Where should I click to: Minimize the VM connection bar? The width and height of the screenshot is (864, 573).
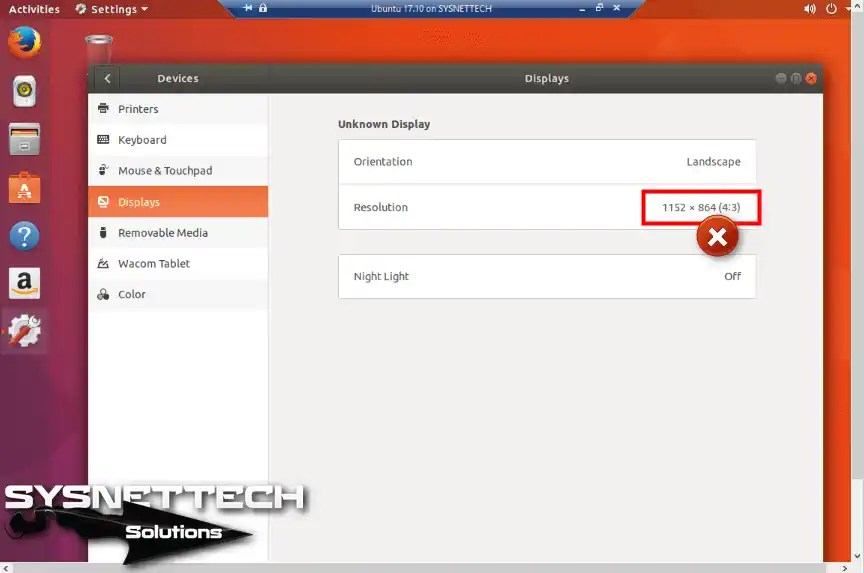click(x=582, y=9)
